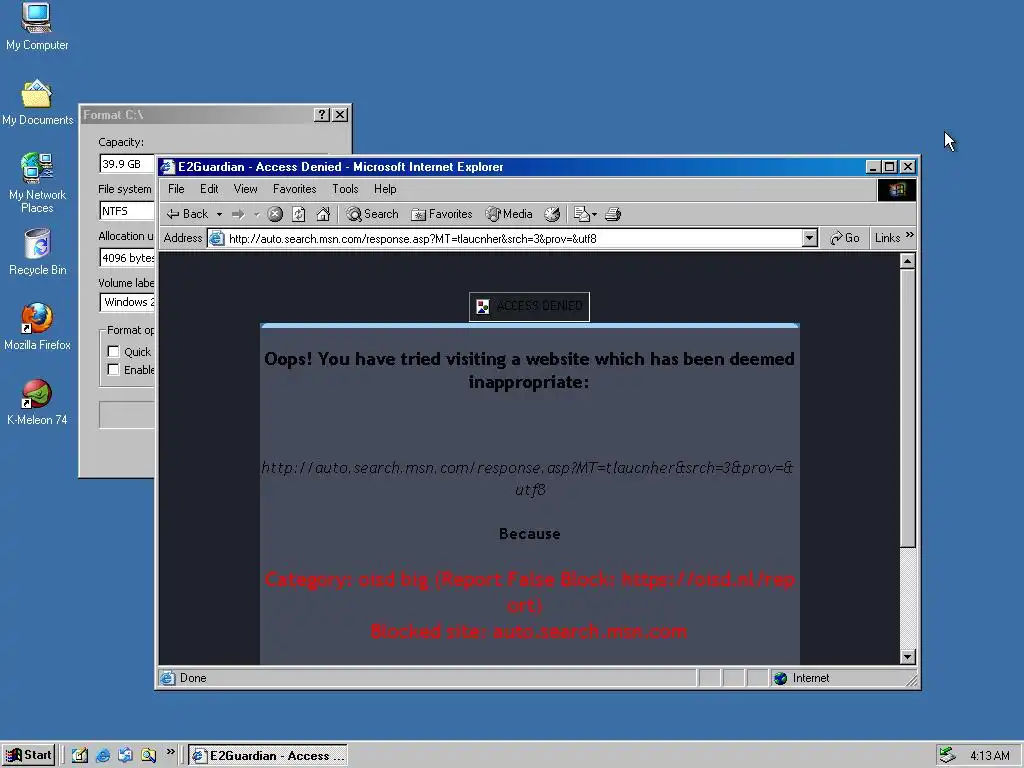
Task: Click the first Quick Launch icon
Action: point(80,756)
